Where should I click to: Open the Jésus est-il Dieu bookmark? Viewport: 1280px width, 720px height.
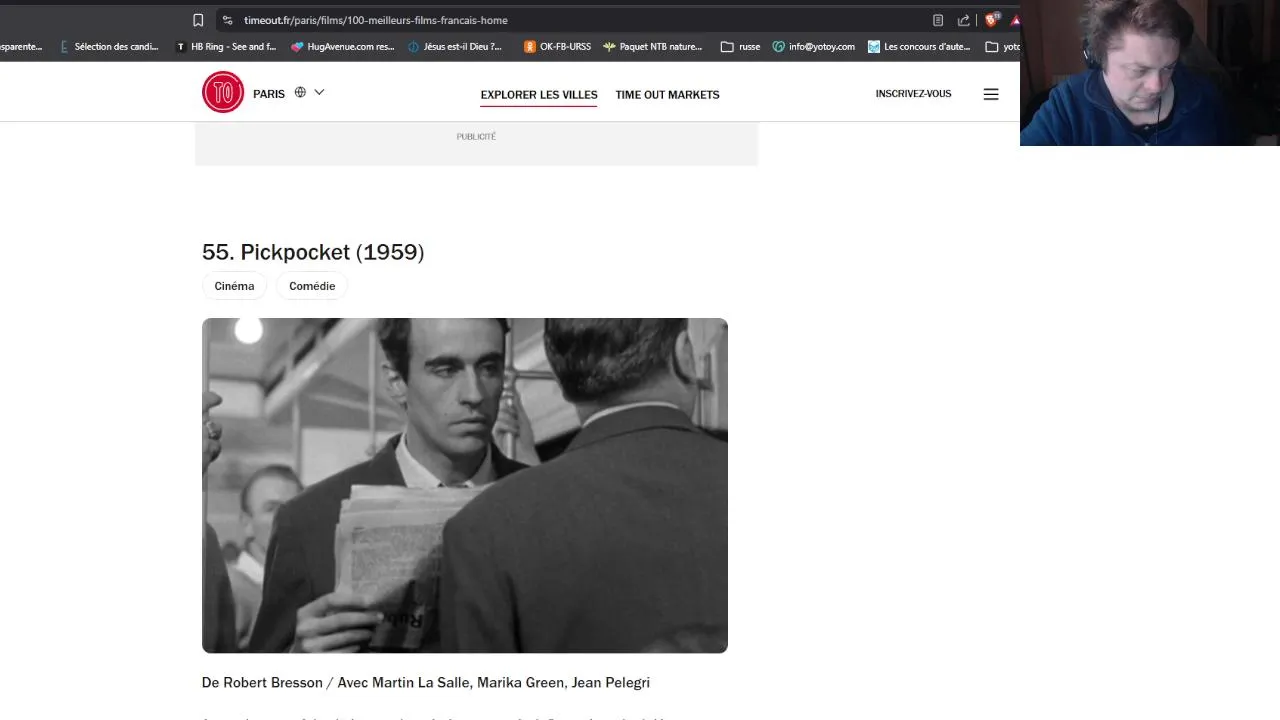pos(455,46)
